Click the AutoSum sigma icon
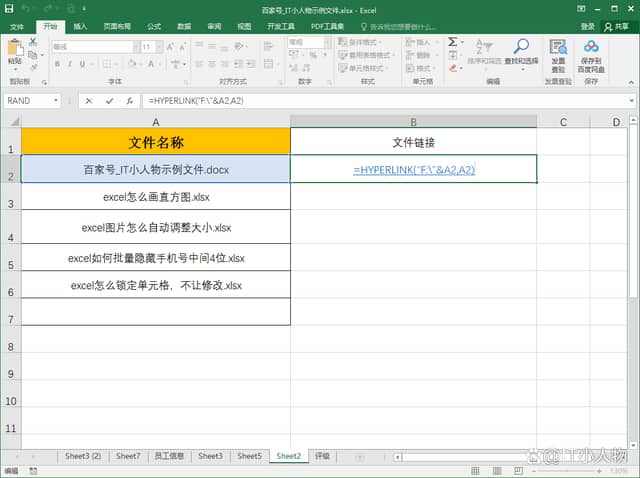The width and height of the screenshot is (640, 478). (453, 42)
